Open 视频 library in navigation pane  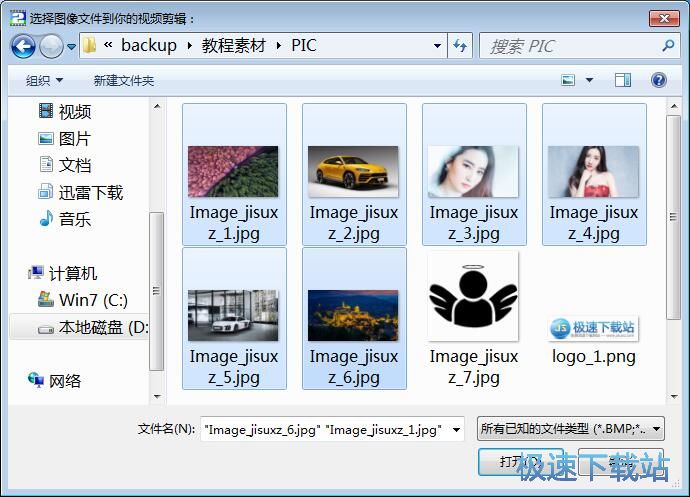pos(75,112)
